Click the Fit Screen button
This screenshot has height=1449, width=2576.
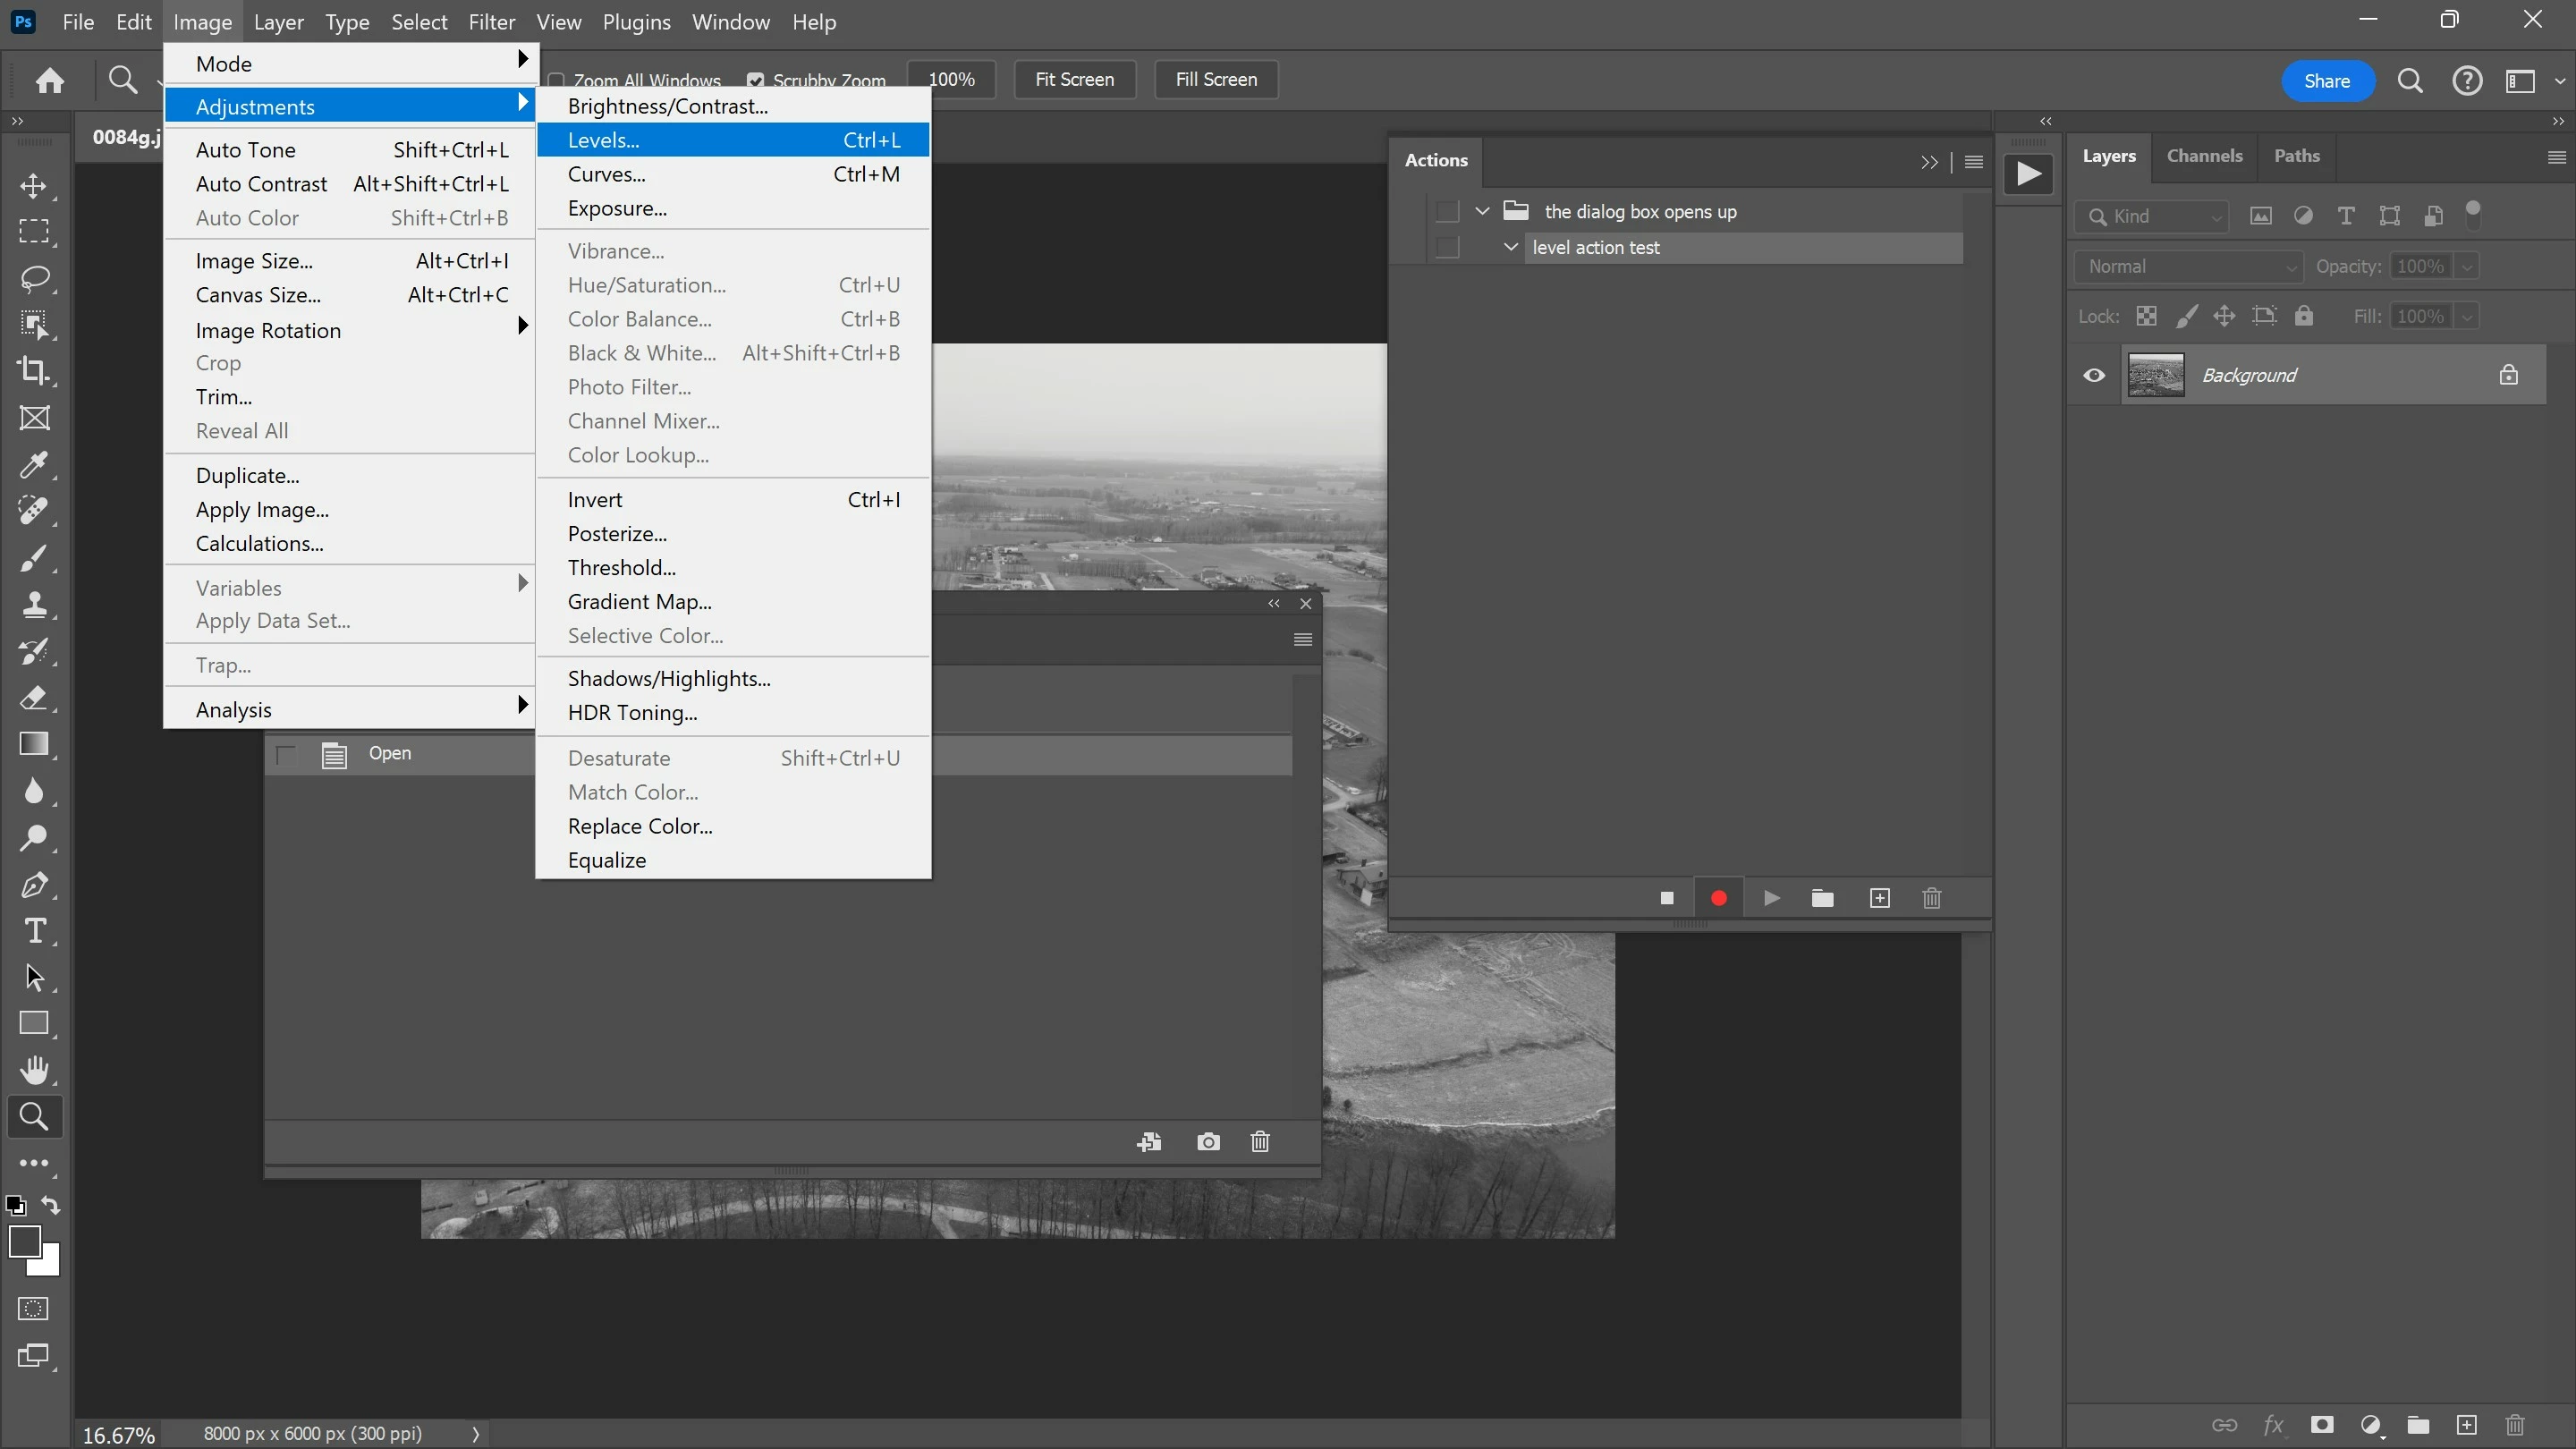coord(1074,80)
